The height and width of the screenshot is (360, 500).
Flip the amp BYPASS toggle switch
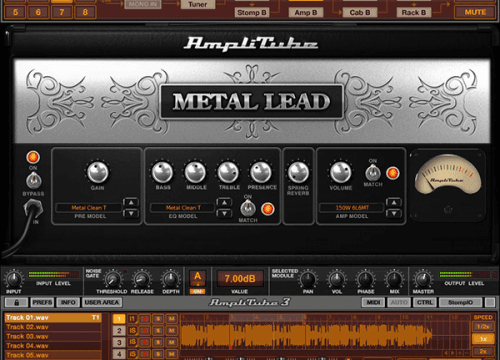[33, 181]
